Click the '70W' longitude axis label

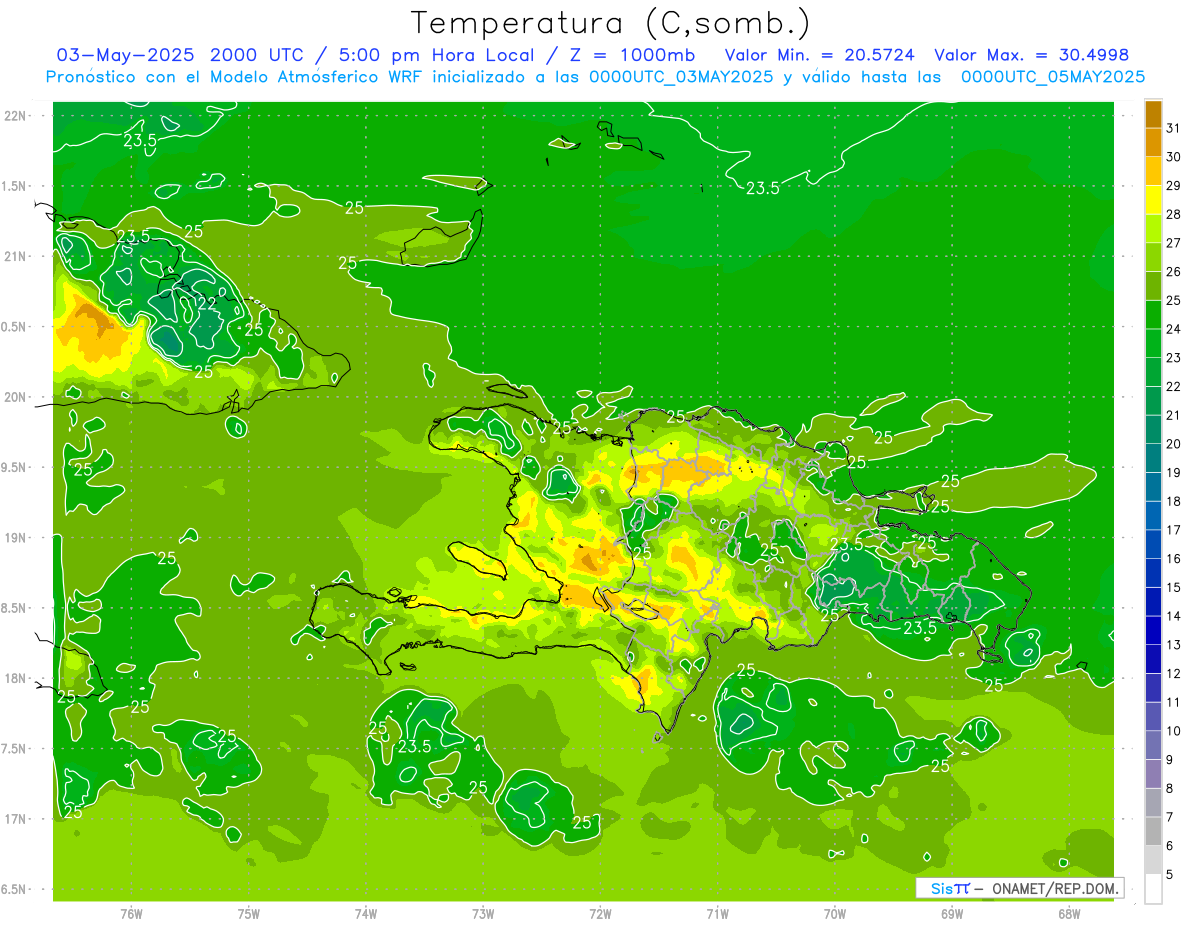(x=834, y=913)
